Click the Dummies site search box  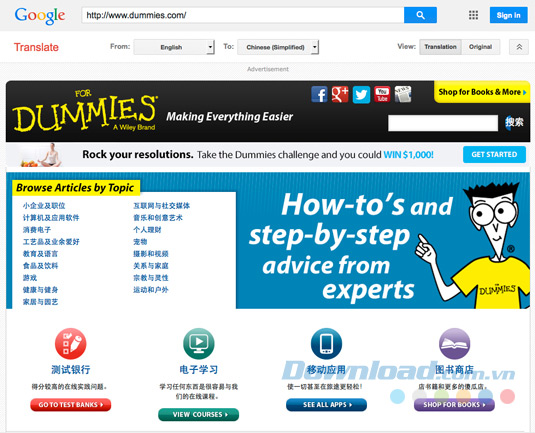pos(443,123)
